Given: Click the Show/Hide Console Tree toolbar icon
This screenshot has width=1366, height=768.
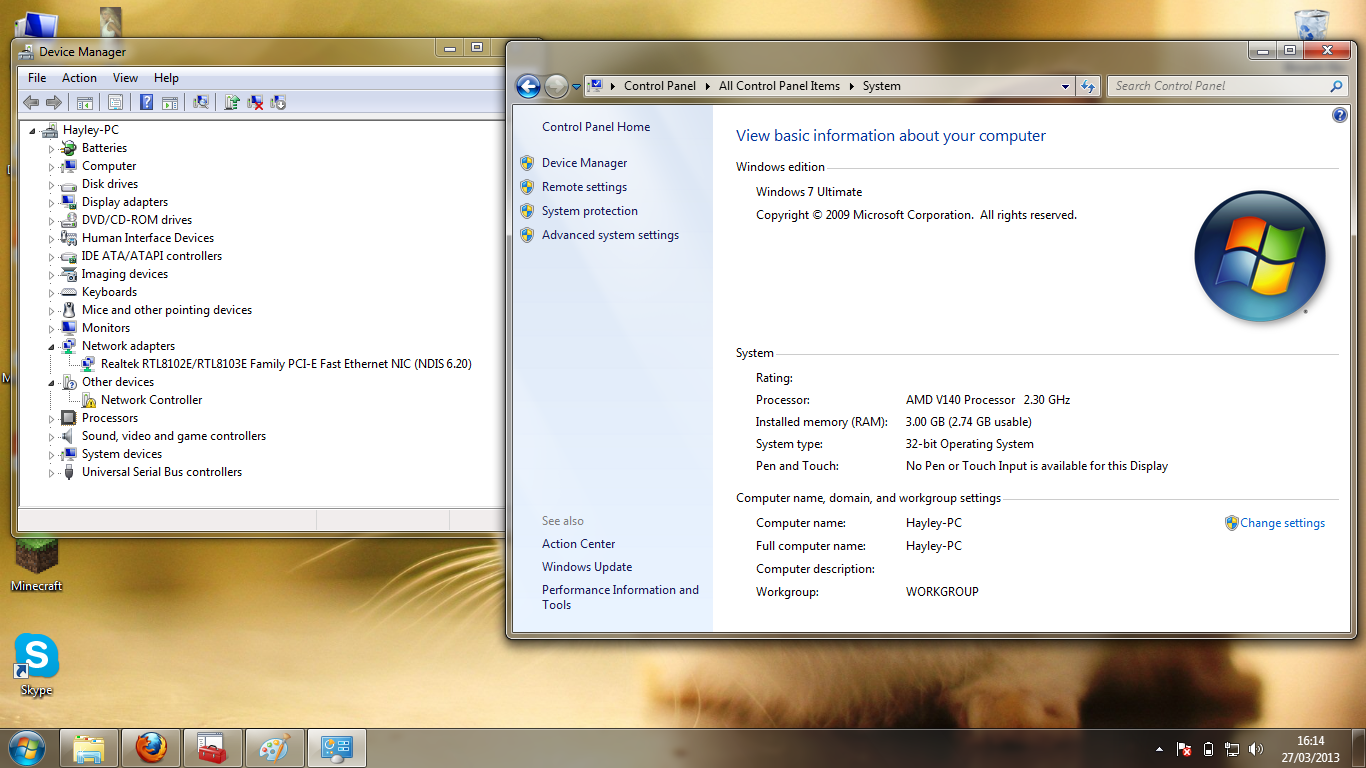Looking at the screenshot, I should [85, 102].
